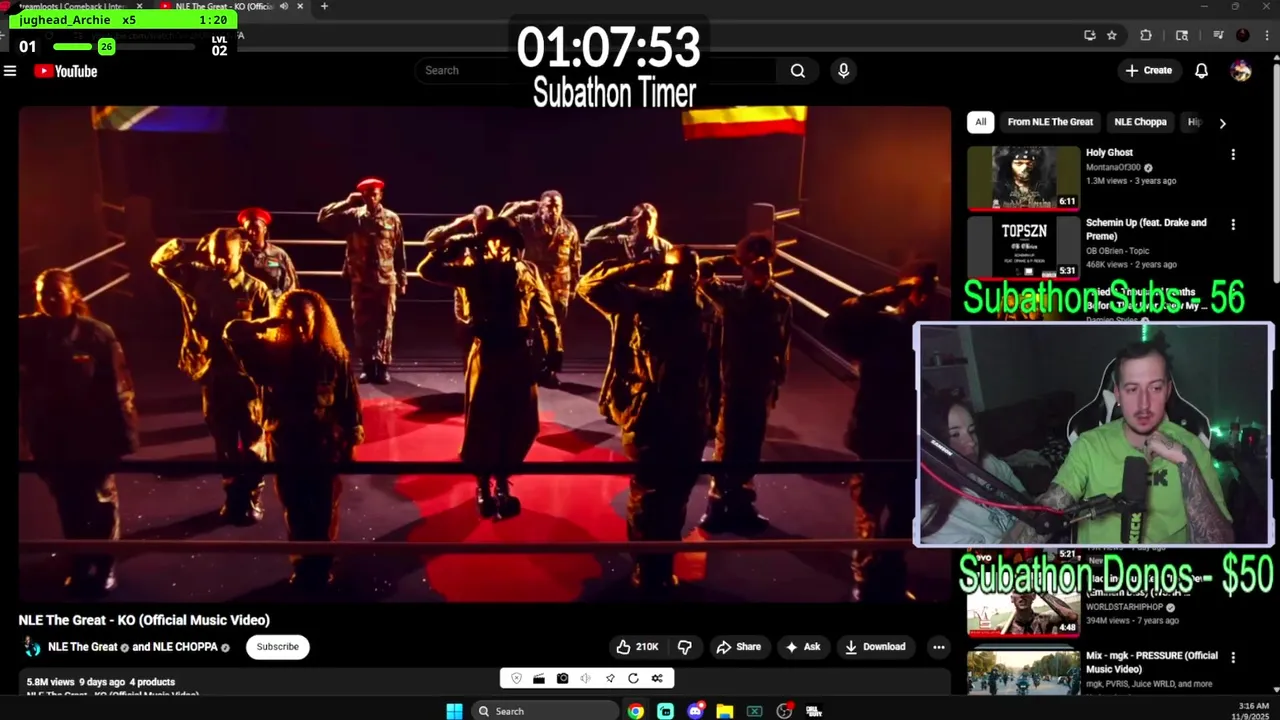Click into the YouTube search field
The image size is (1280, 720).
pyautogui.click(x=595, y=71)
